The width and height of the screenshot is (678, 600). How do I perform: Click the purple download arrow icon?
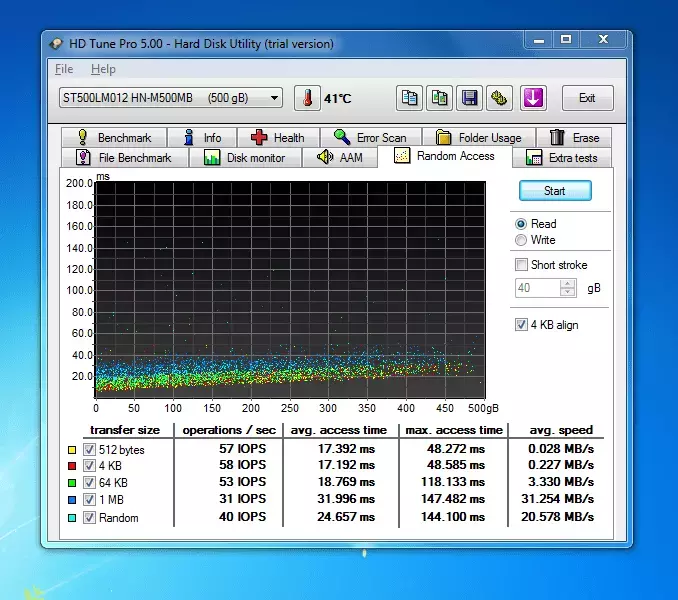point(533,98)
